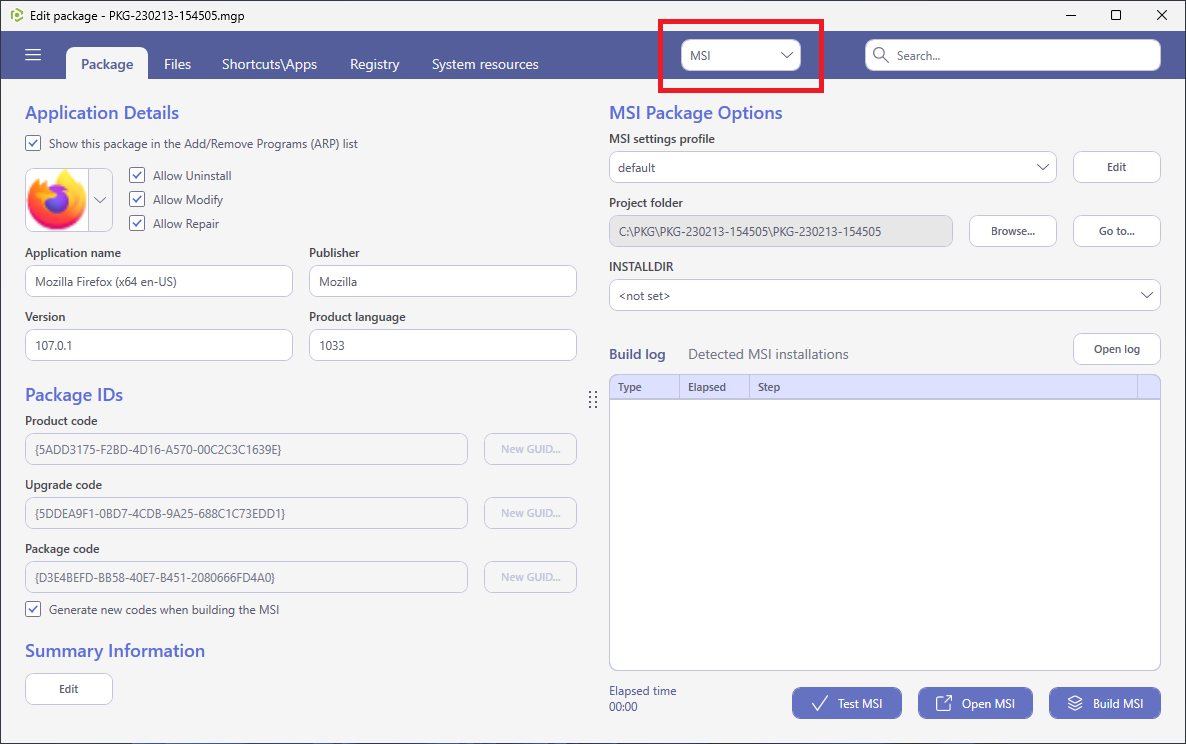Click New GUID for Package code
Image resolution: width=1186 pixels, height=744 pixels.
coord(530,577)
